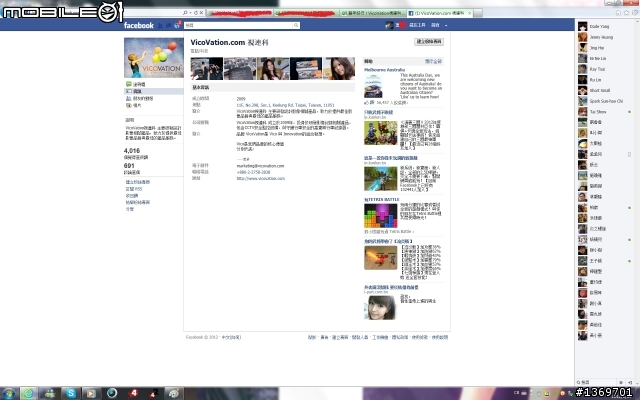Switch to the third browser tab about Vicovation
Image resolution: width=640 pixels, height=400 pixels.
tap(373, 13)
